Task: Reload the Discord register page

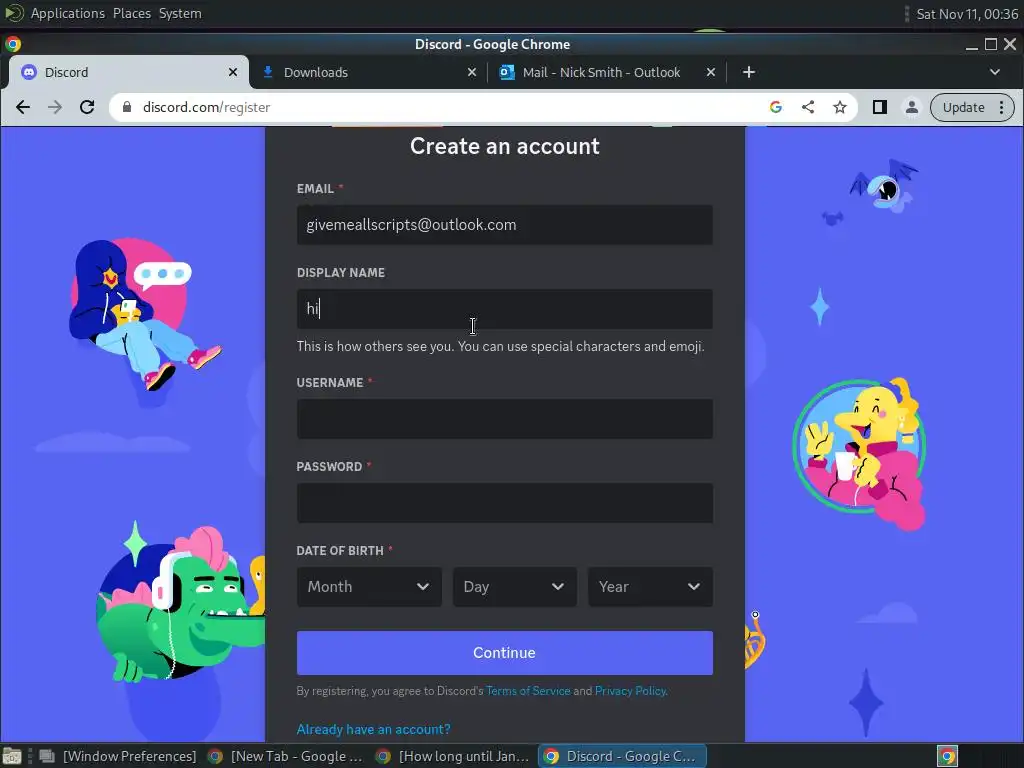Action: click(87, 107)
